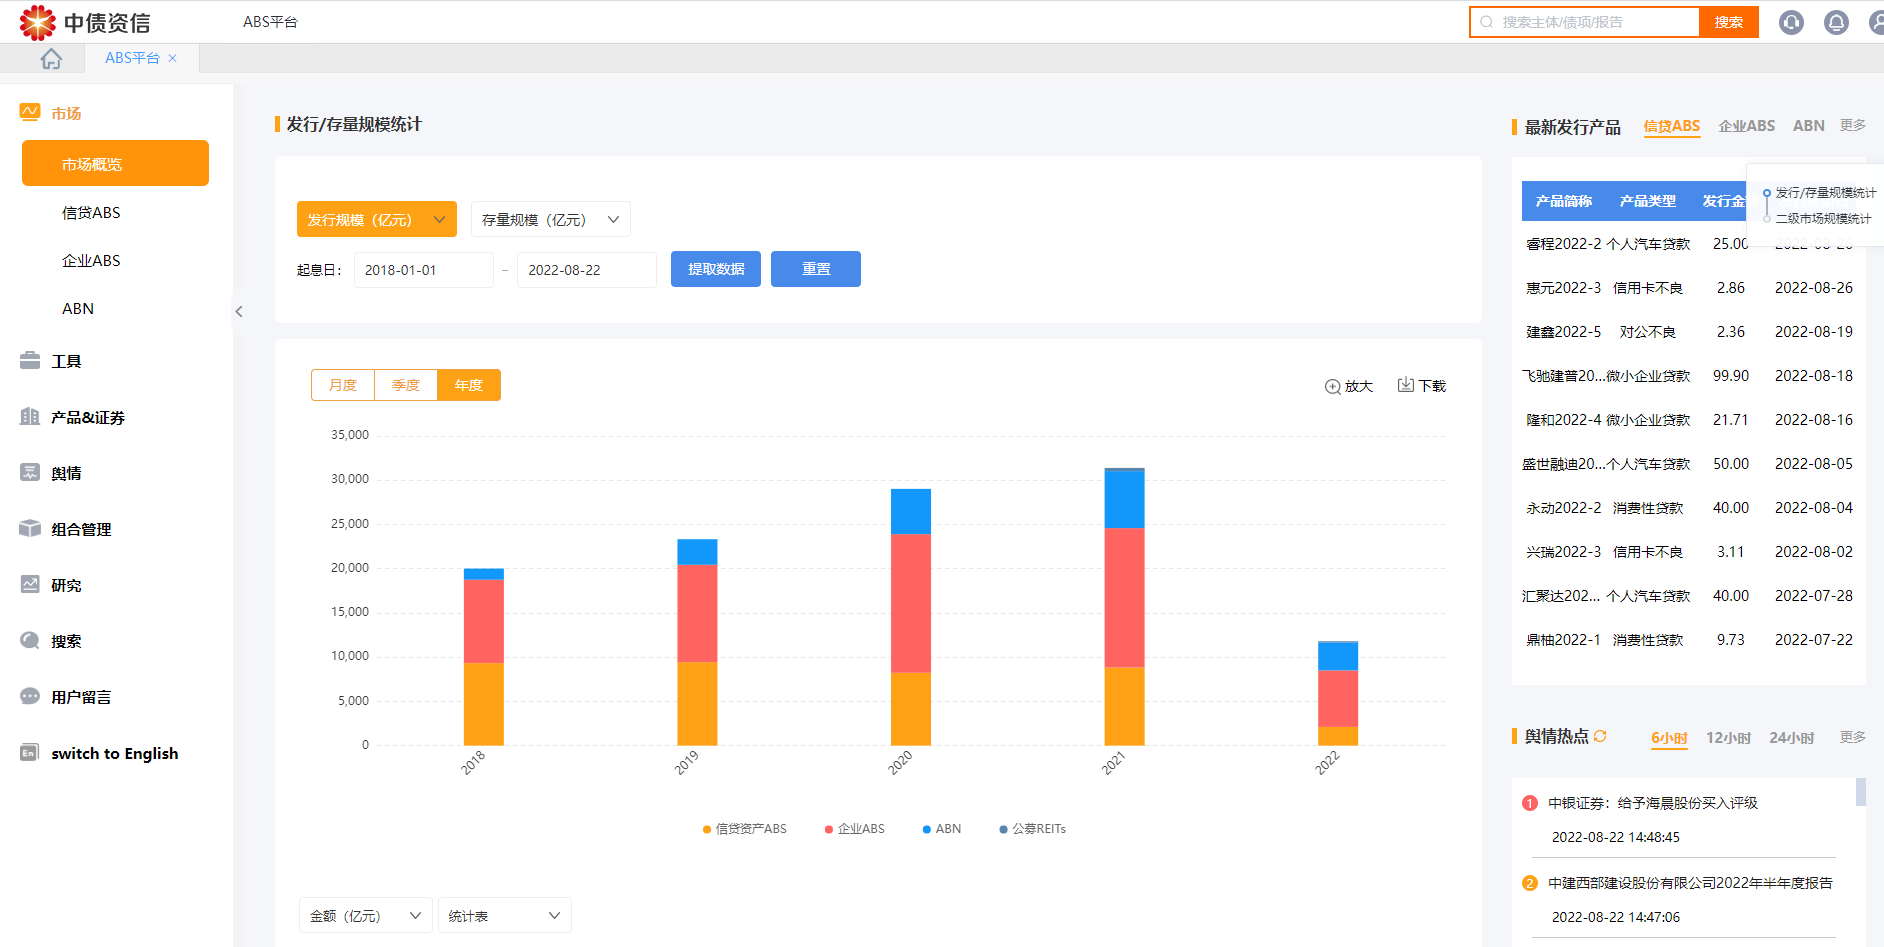Viewport: 1884px width, 947px height.
Task: Click 更多 beside 最新发行产品
Action: click(1853, 125)
